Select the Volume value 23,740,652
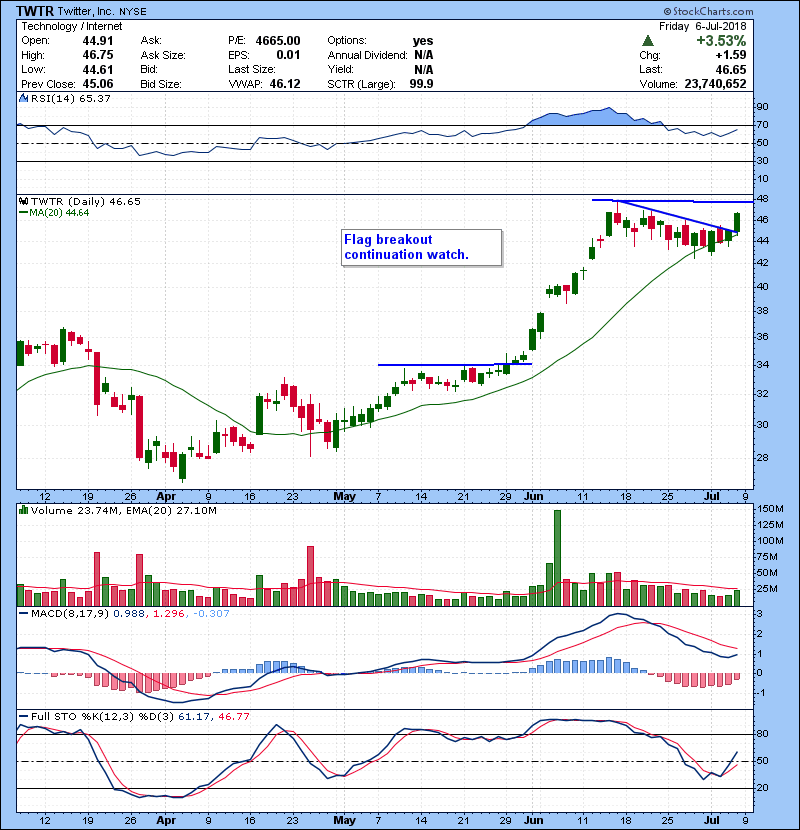The width and height of the screenshot is (800, 830). [x=715, y=84]
